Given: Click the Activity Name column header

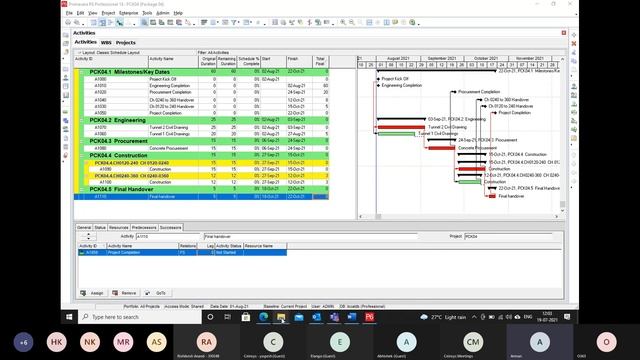Looking at the screenshot, I should click(x=173, y=61).
